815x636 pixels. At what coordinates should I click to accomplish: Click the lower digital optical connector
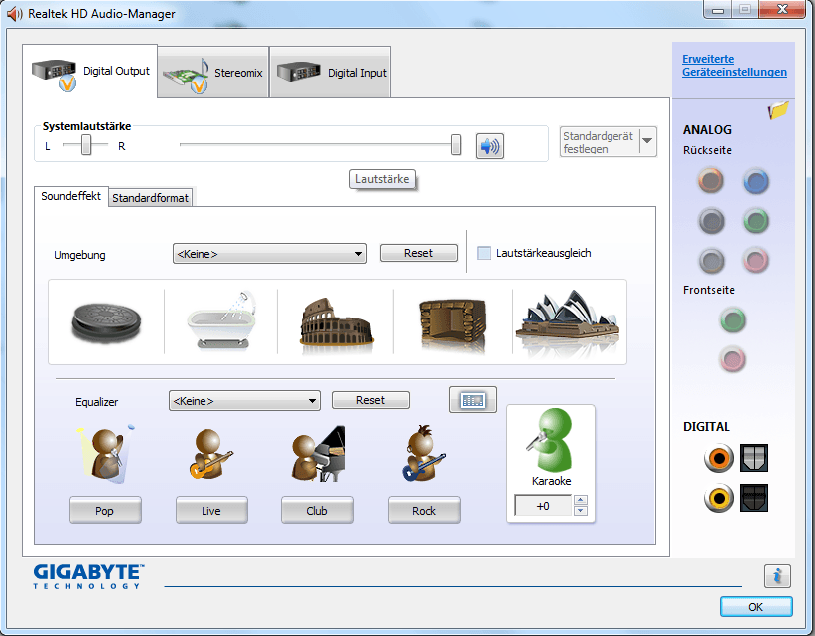point(754,498)
